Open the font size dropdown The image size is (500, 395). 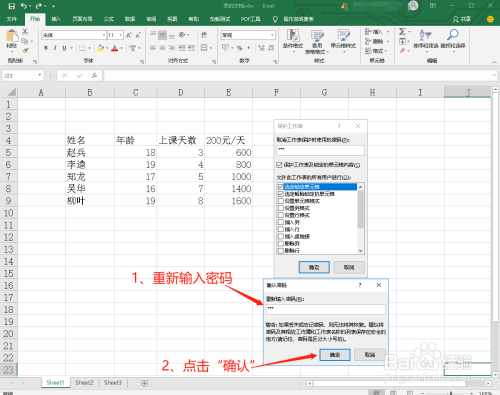(120, 35)
